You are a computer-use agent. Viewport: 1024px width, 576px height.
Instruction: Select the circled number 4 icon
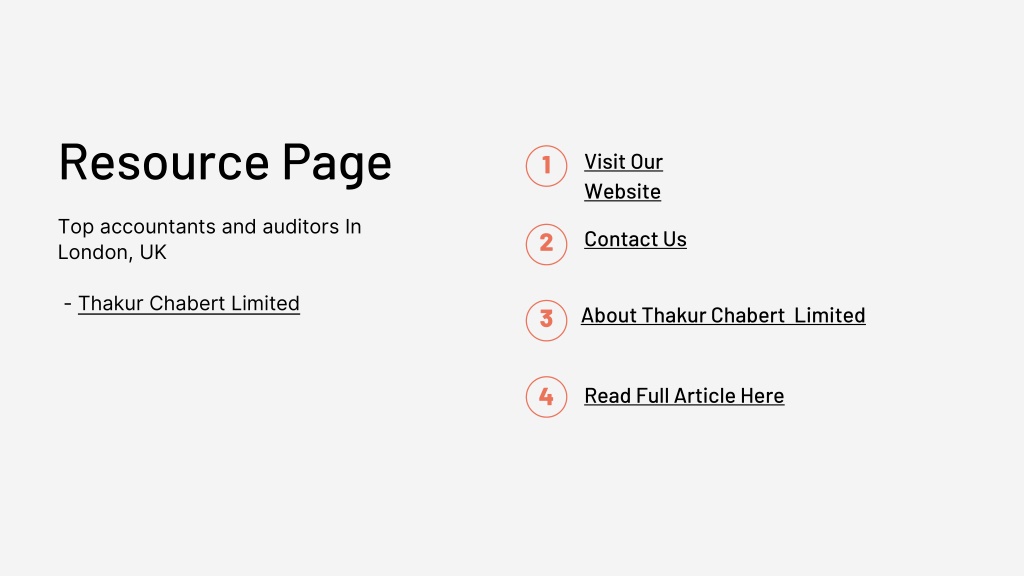point(546,397)
